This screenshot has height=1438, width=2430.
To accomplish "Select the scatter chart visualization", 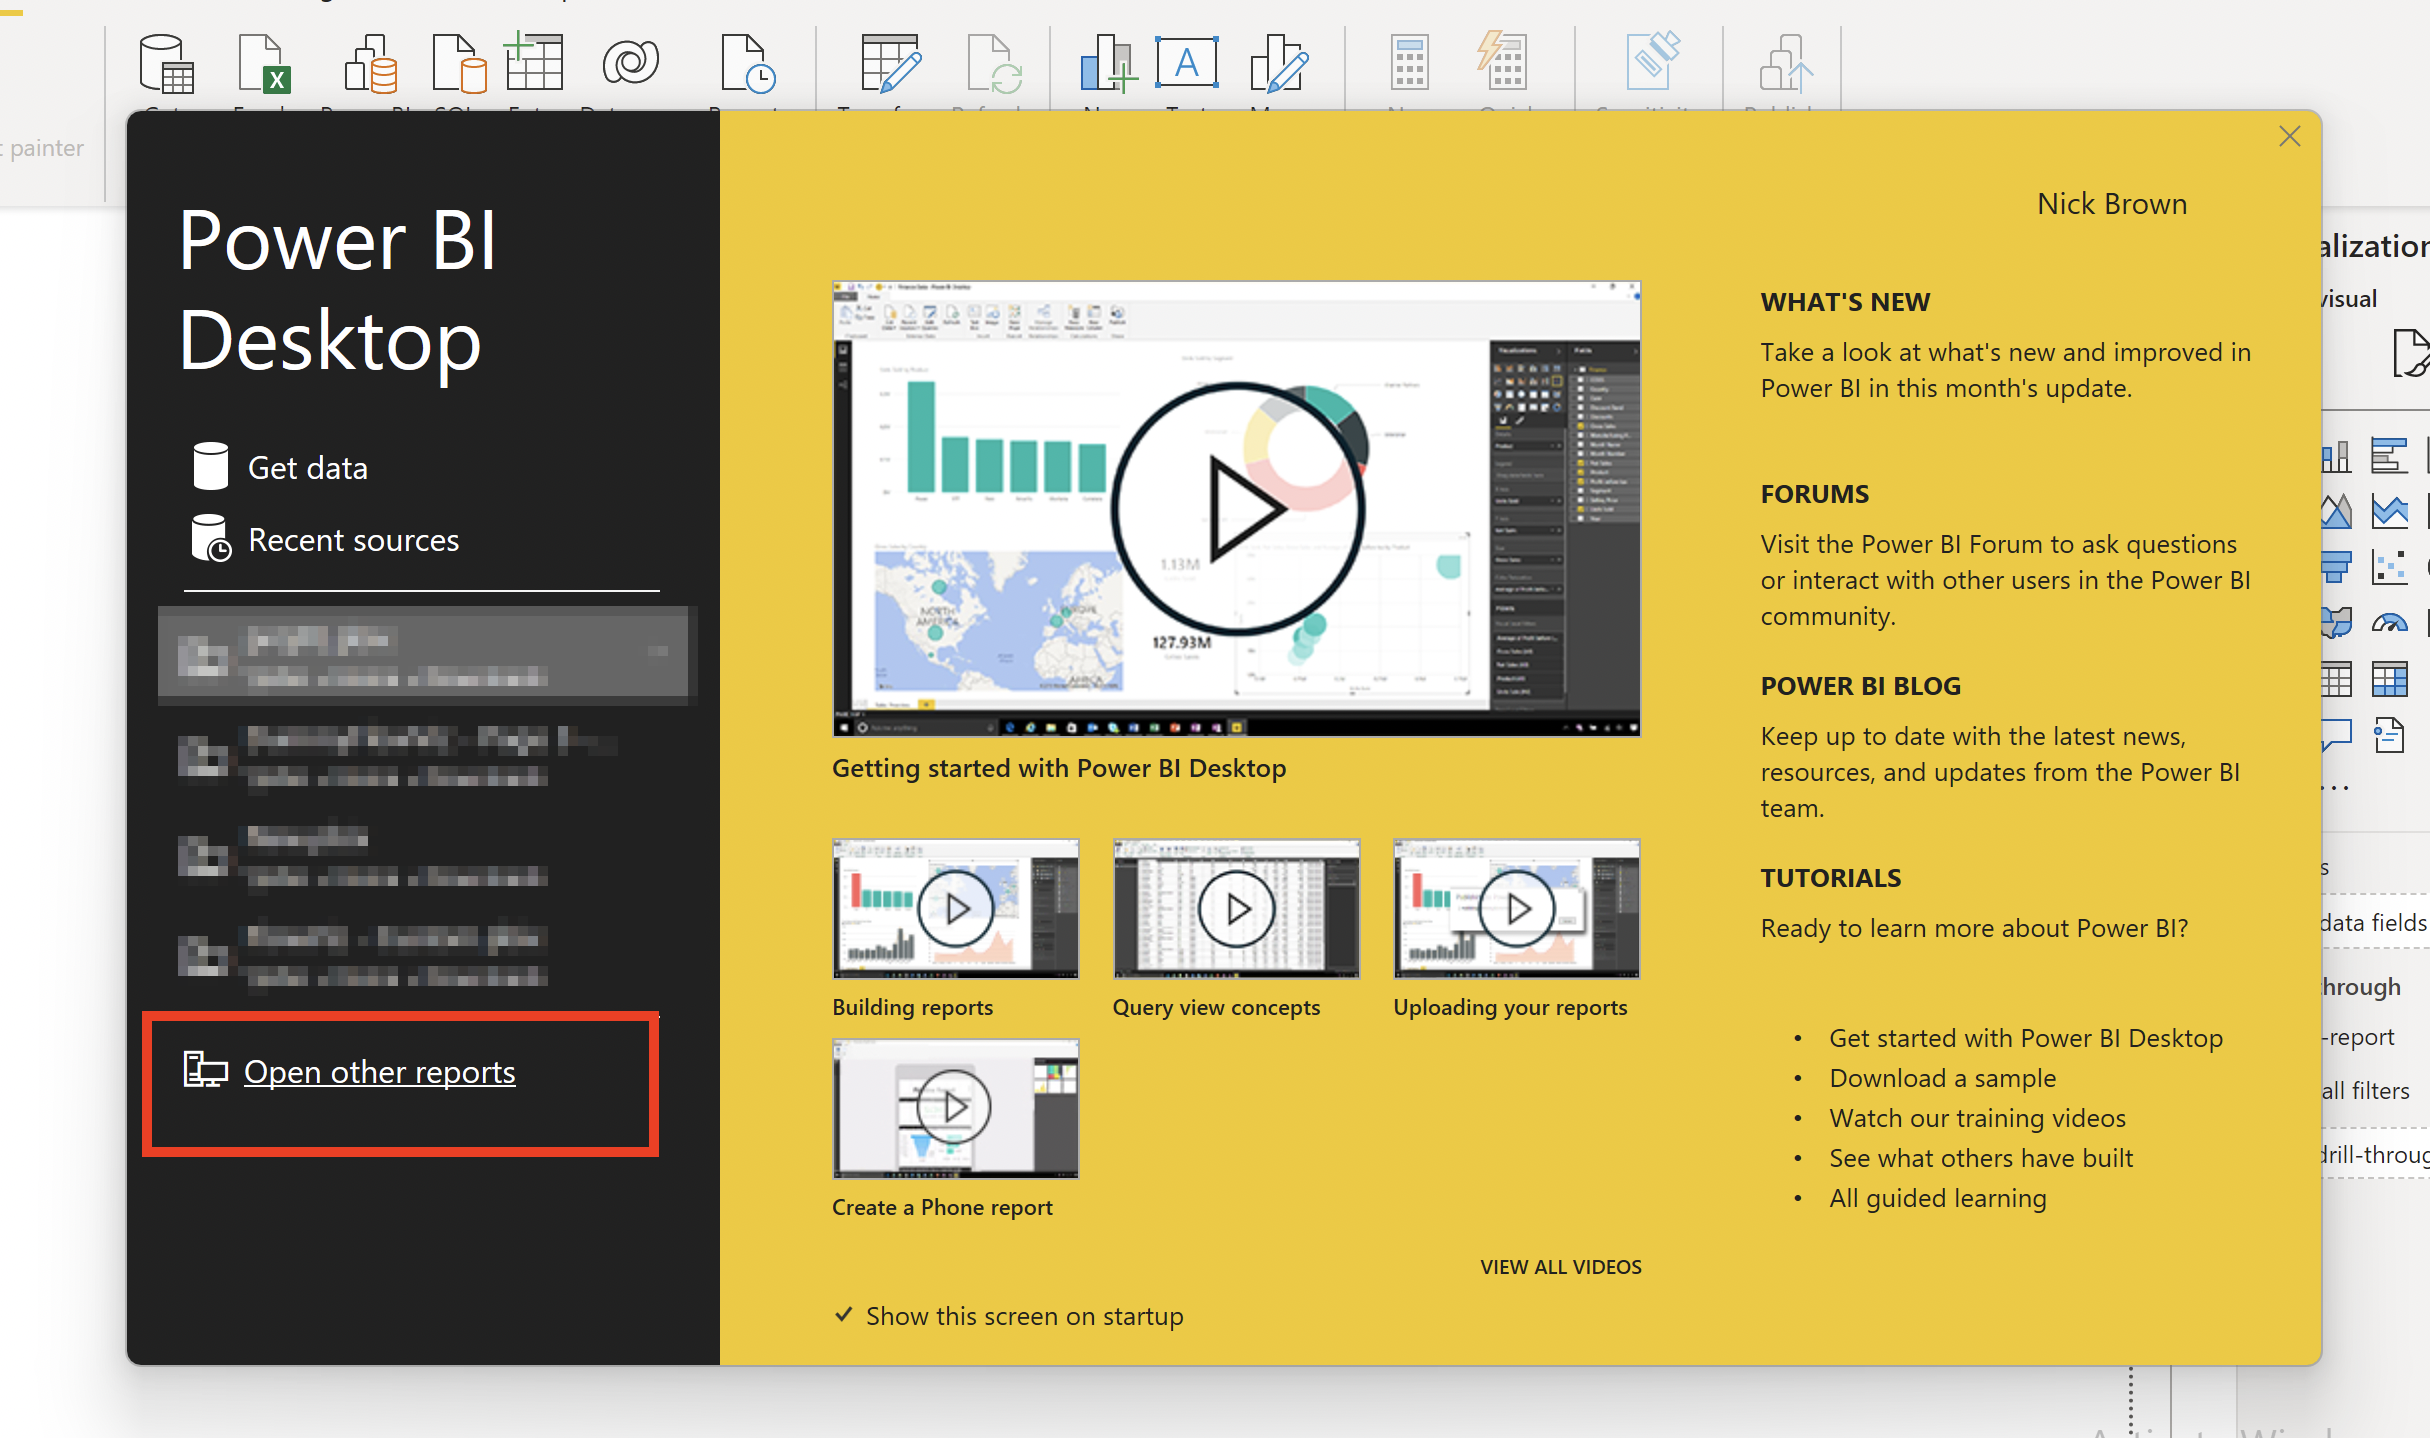I will click(x=2391, y=565).
